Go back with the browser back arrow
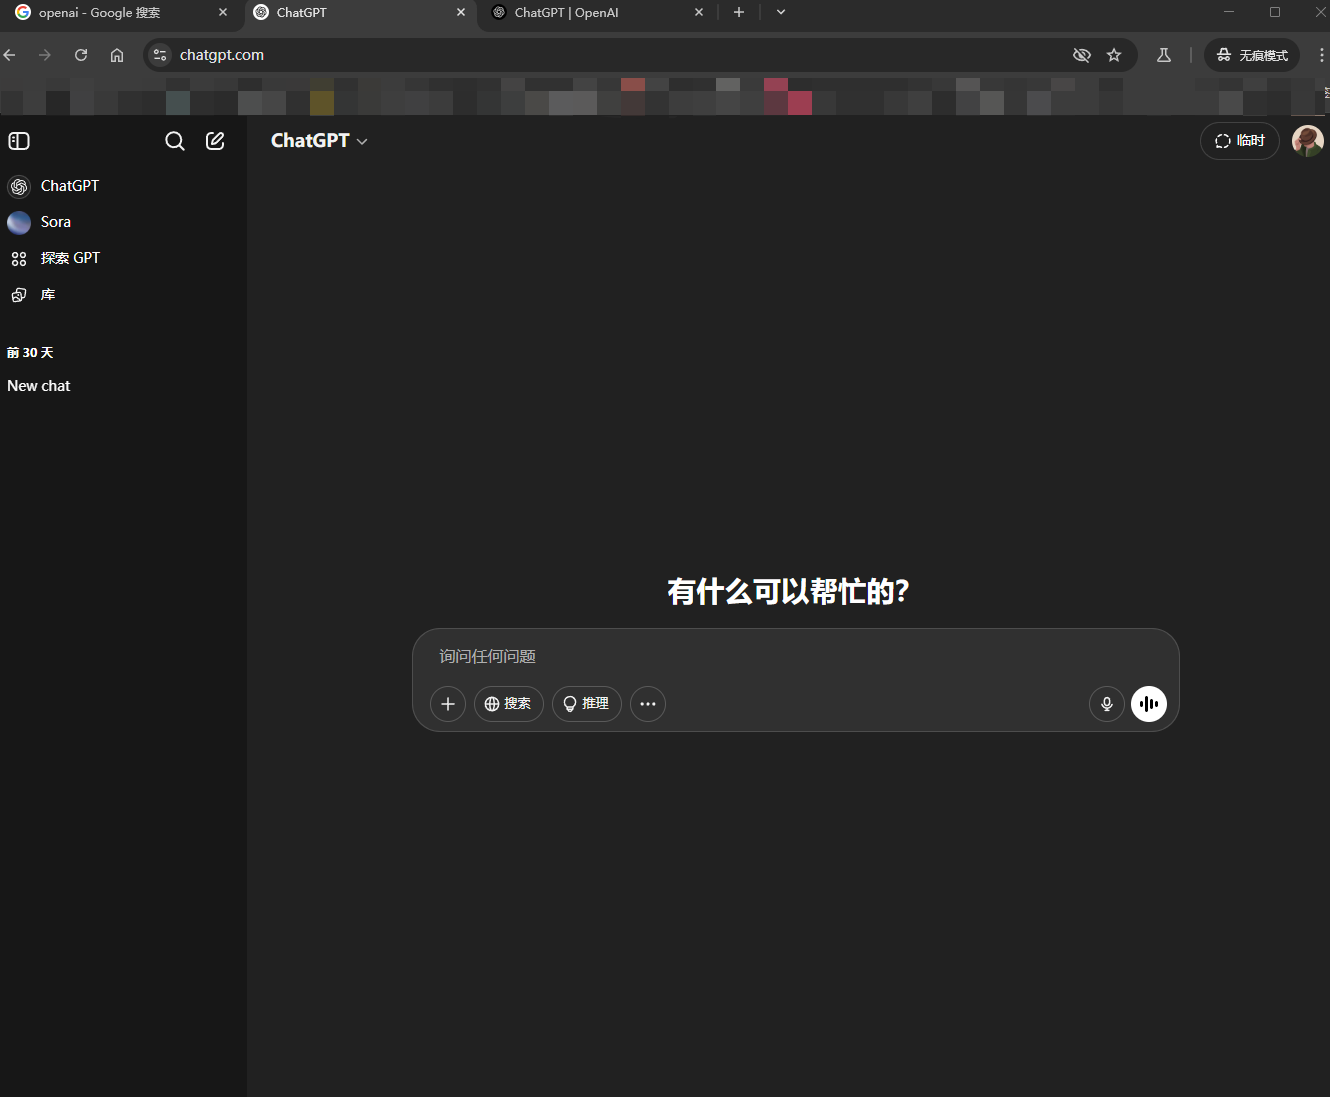1330x1097 pixels. 10,55
